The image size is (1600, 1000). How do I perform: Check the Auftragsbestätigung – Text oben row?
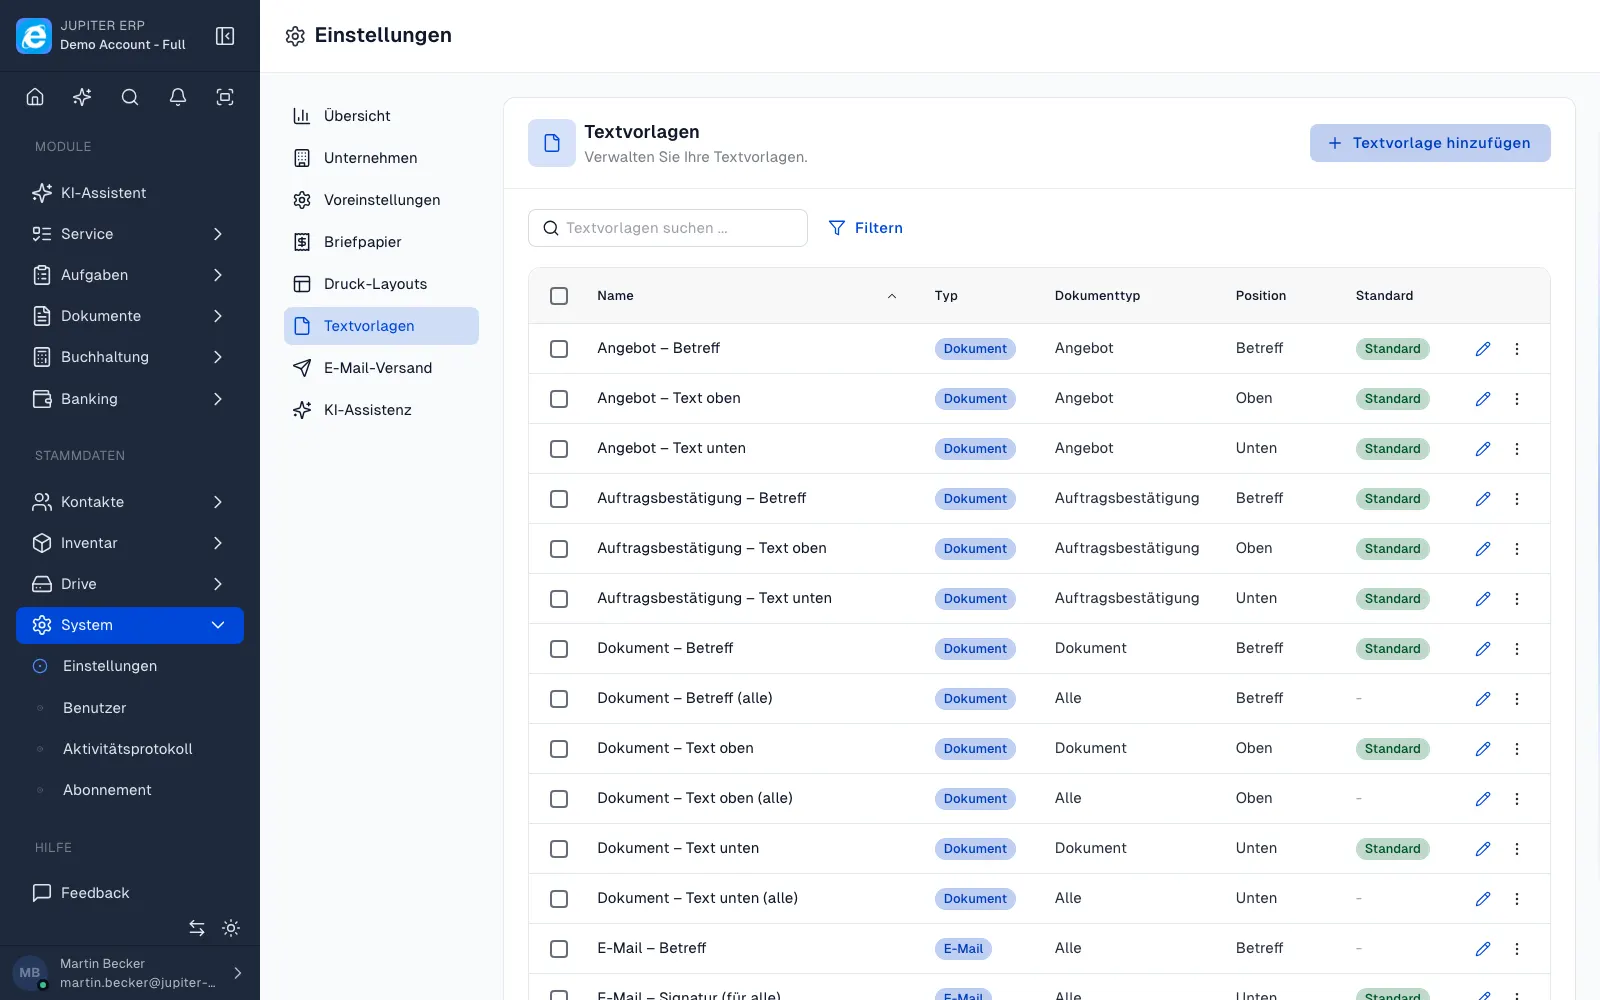pos(559,549)
